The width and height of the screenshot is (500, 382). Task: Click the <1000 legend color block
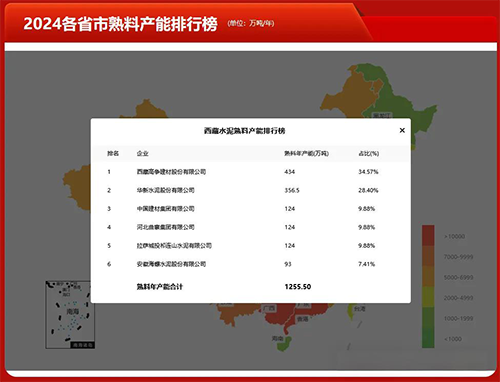(428, 338)
